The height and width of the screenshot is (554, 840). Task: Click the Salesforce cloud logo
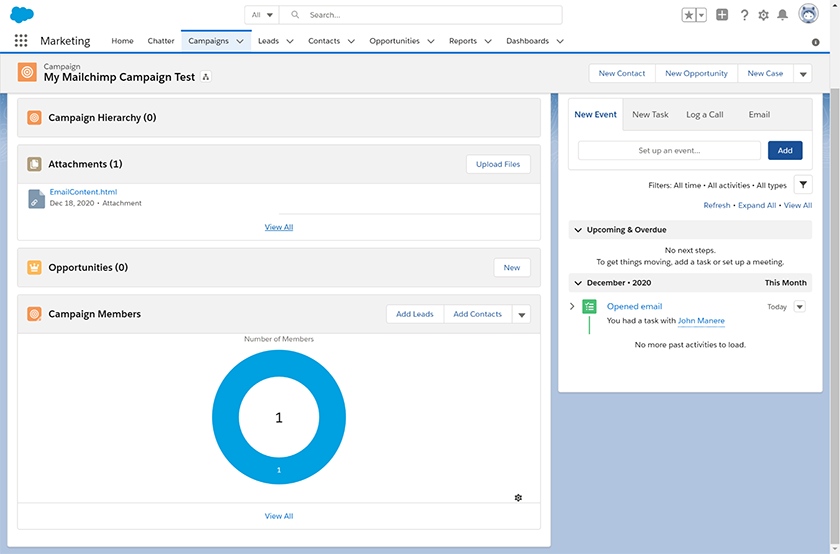(x=22, y=14)
